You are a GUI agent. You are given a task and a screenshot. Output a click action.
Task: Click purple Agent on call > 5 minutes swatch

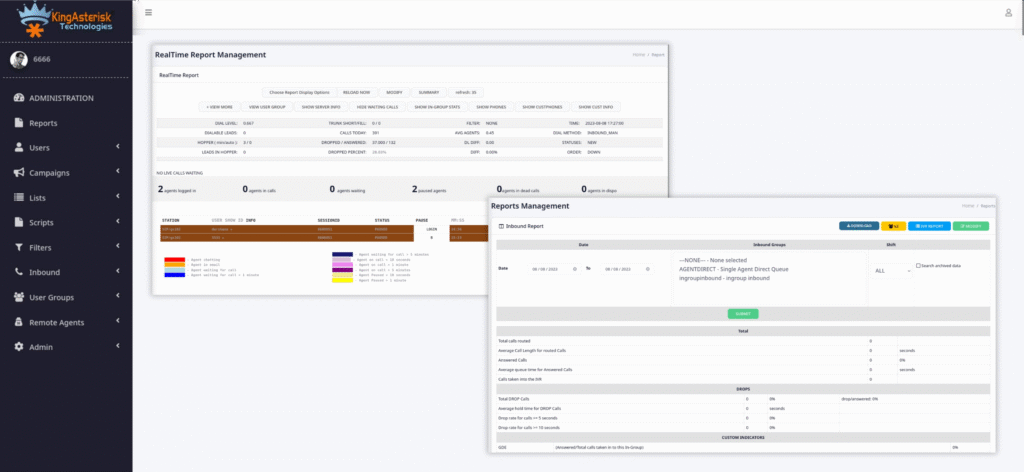pyautogui.click(x=343, y=270)
